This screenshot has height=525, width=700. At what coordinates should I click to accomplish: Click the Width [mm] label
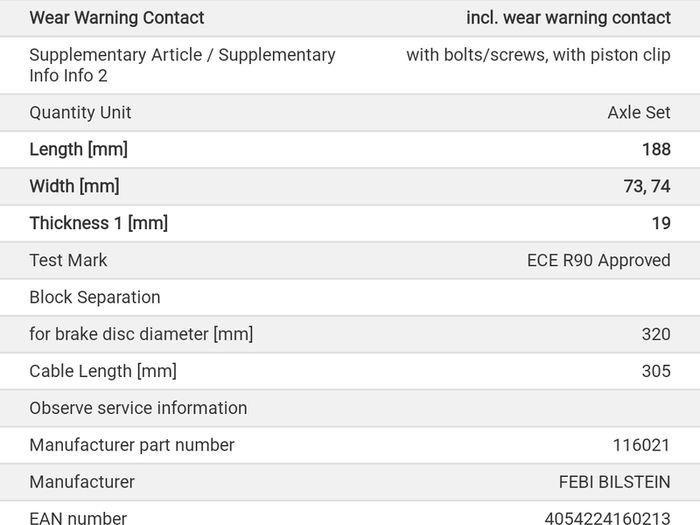[x=75, y=186]
